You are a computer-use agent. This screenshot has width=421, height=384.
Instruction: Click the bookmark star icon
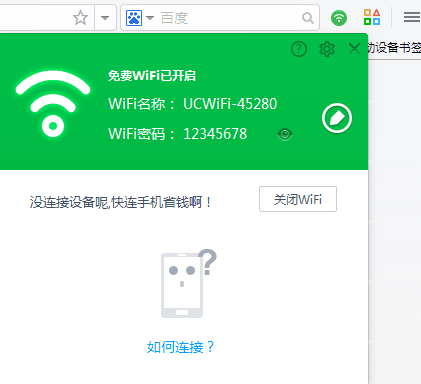pos(80,18)
